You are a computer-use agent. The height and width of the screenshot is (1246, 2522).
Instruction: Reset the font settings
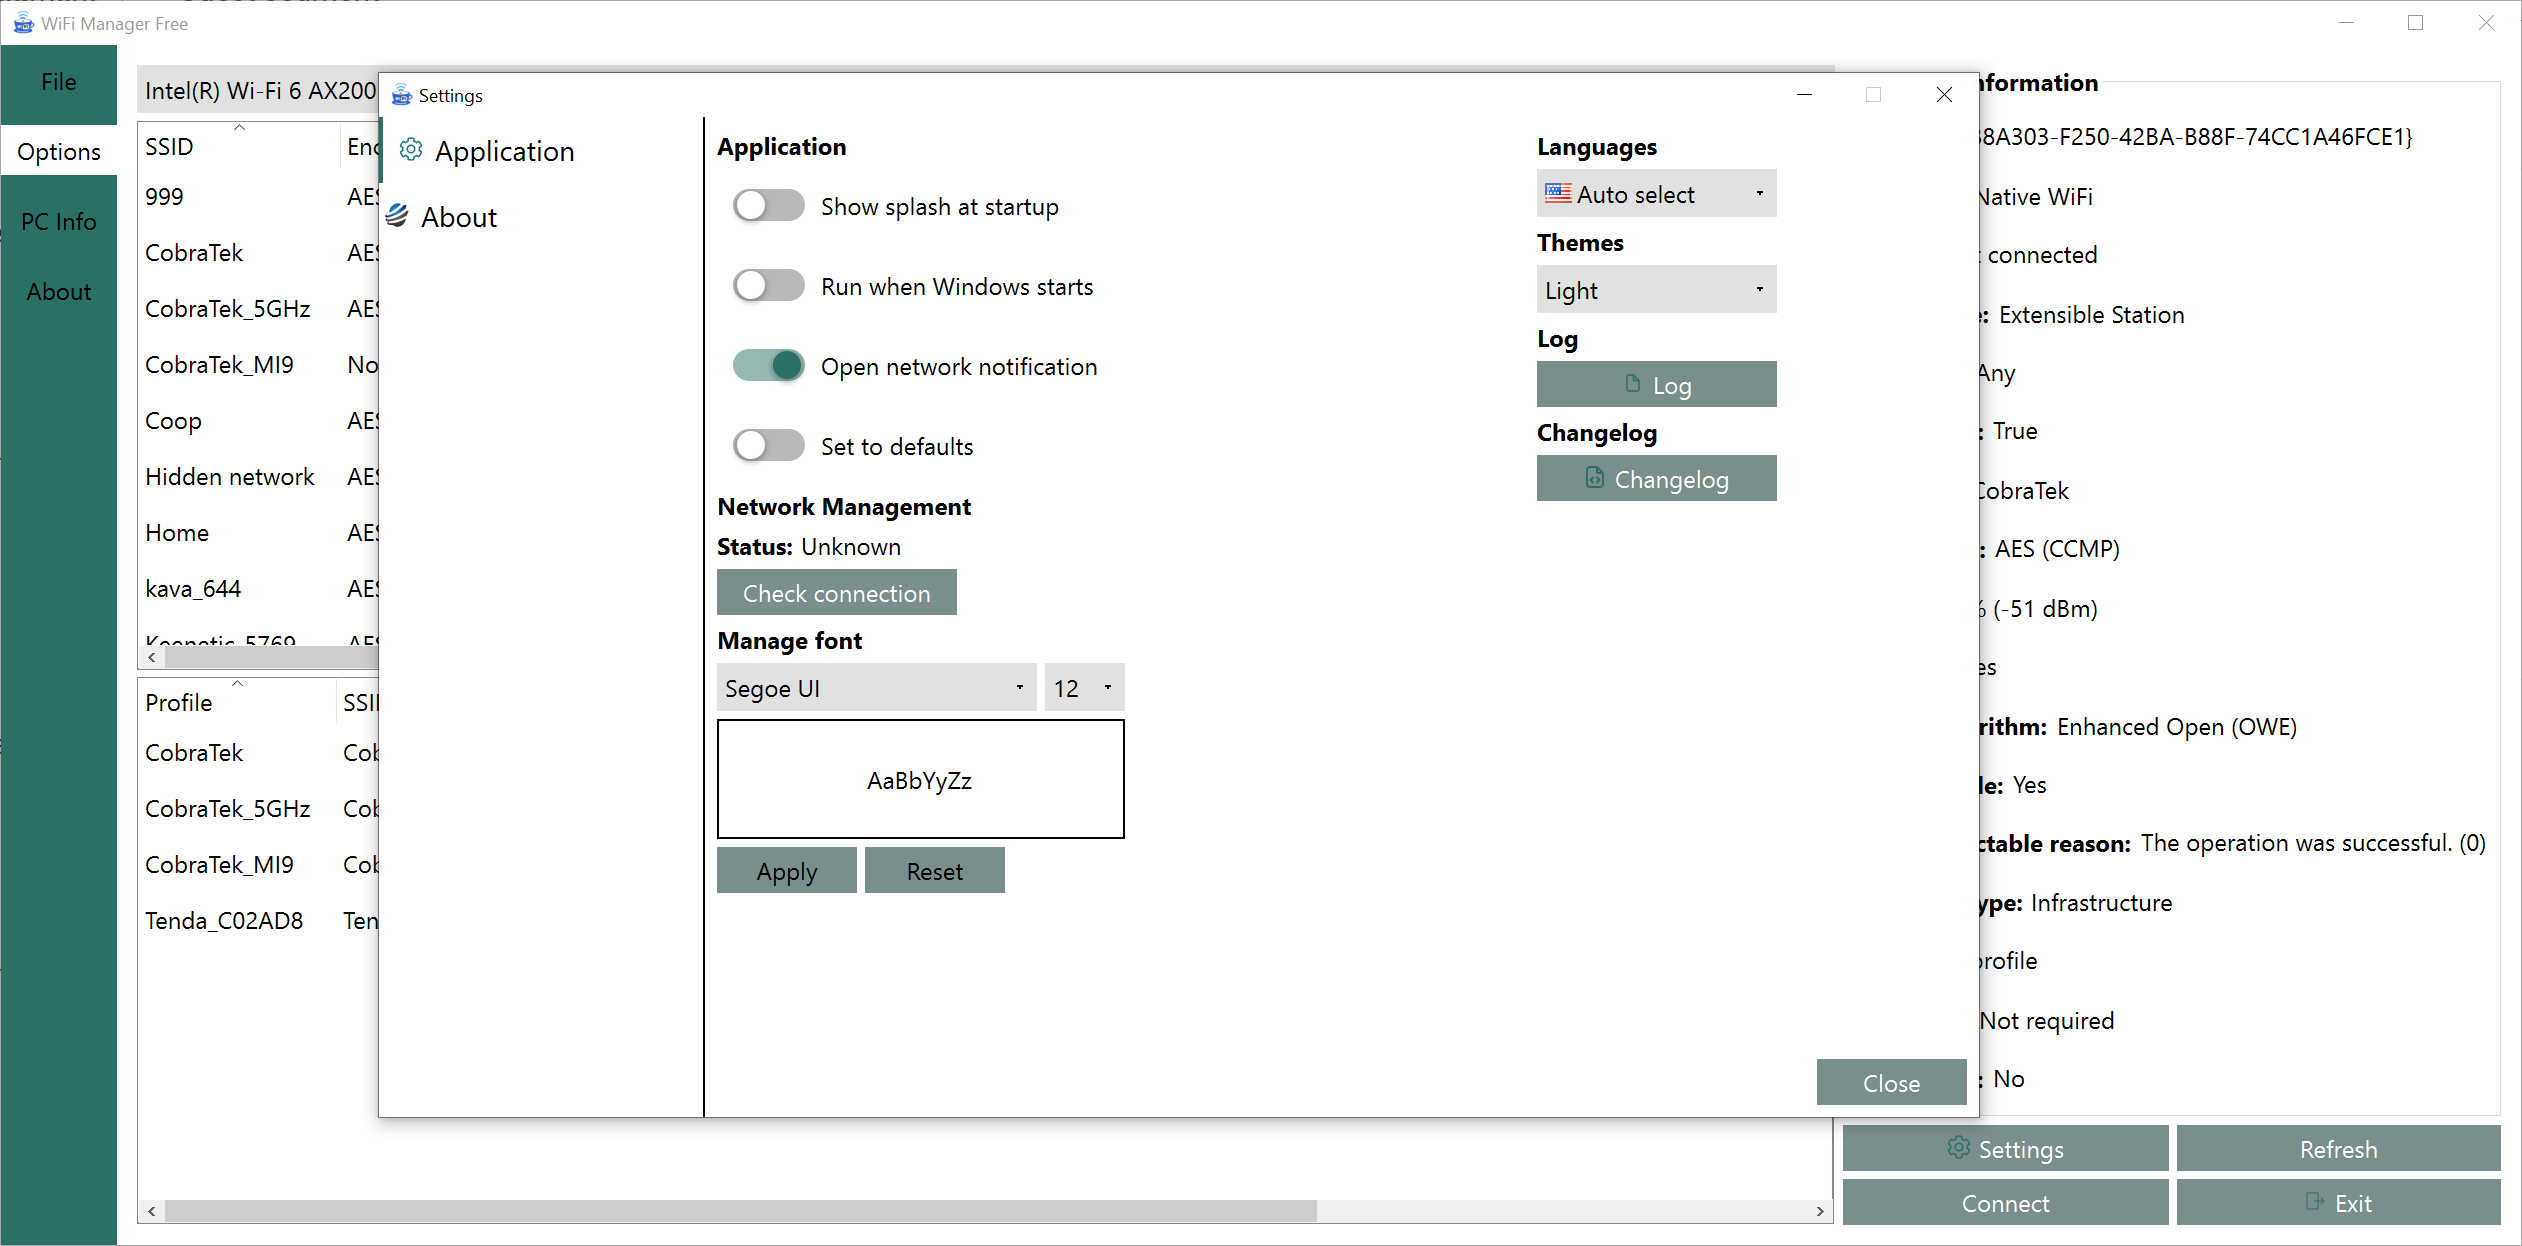[934, 870]
